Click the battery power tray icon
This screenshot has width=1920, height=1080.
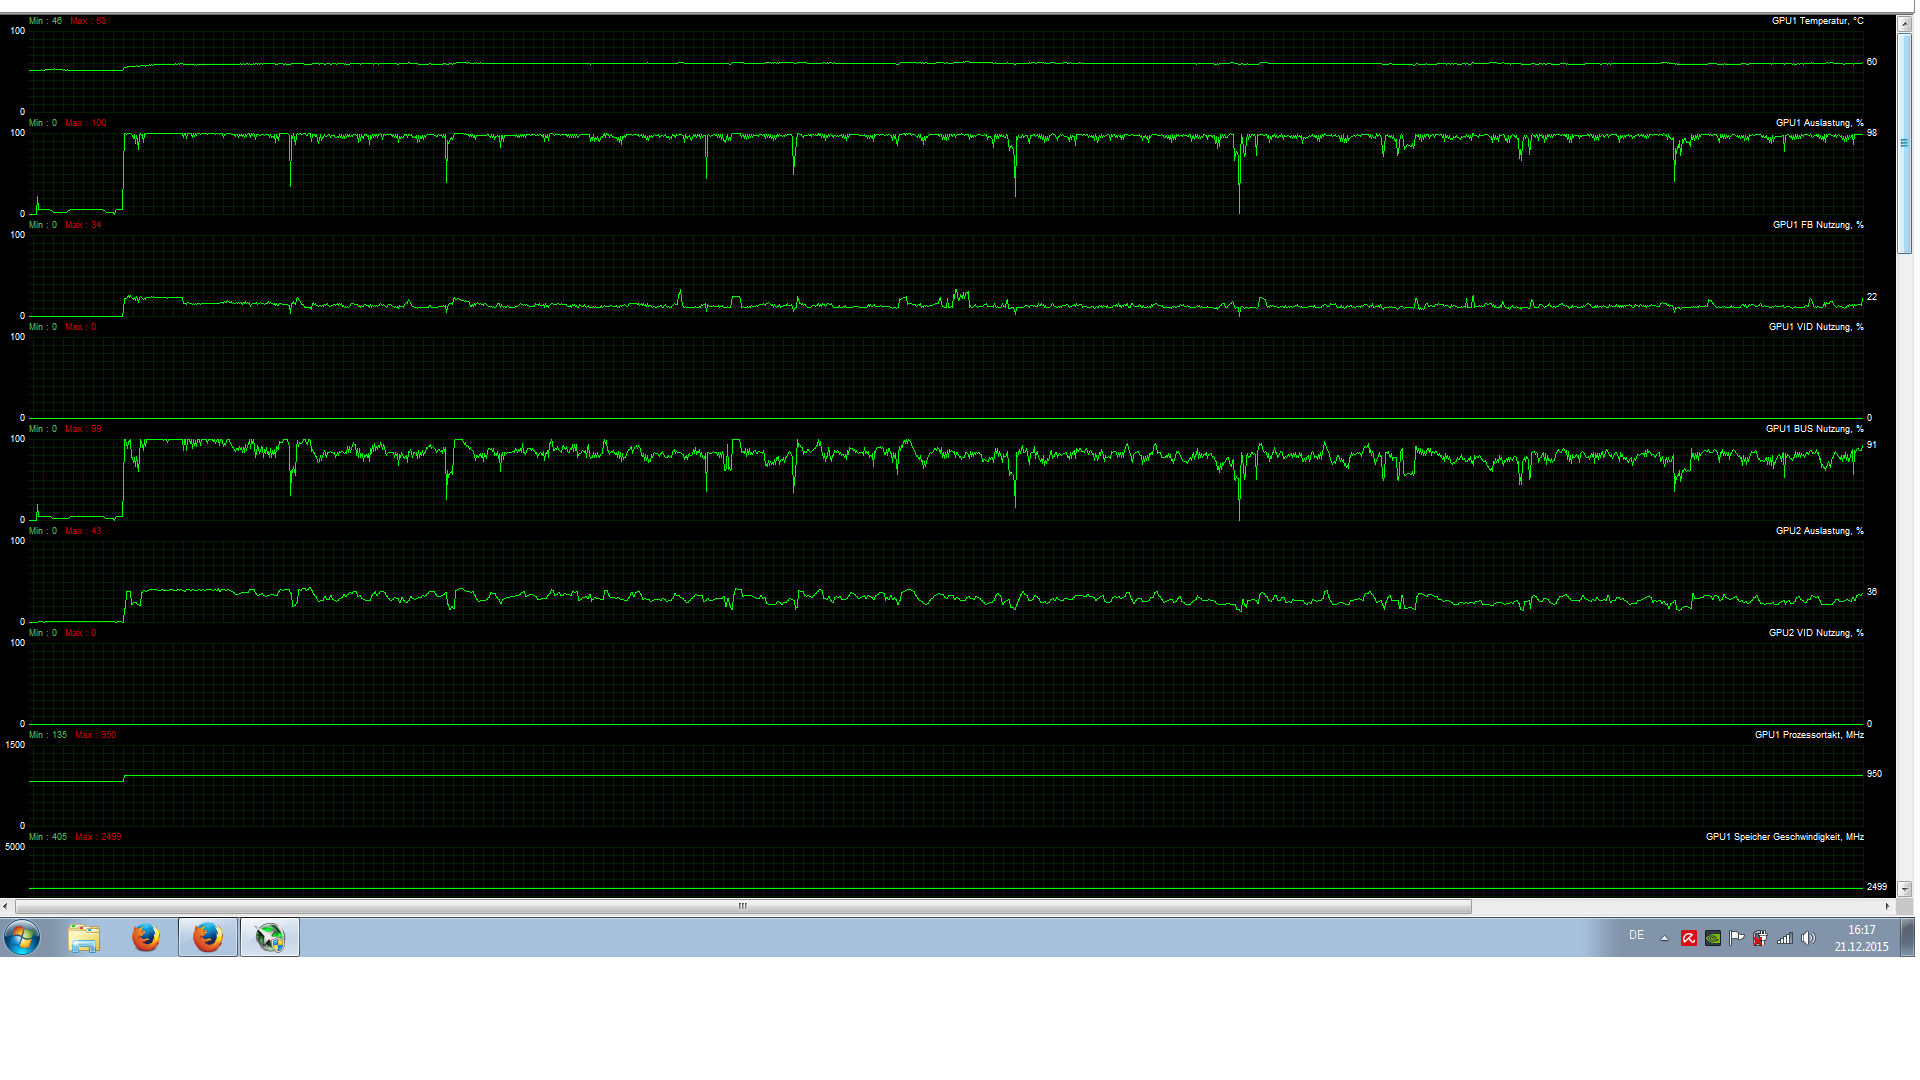1760,938
